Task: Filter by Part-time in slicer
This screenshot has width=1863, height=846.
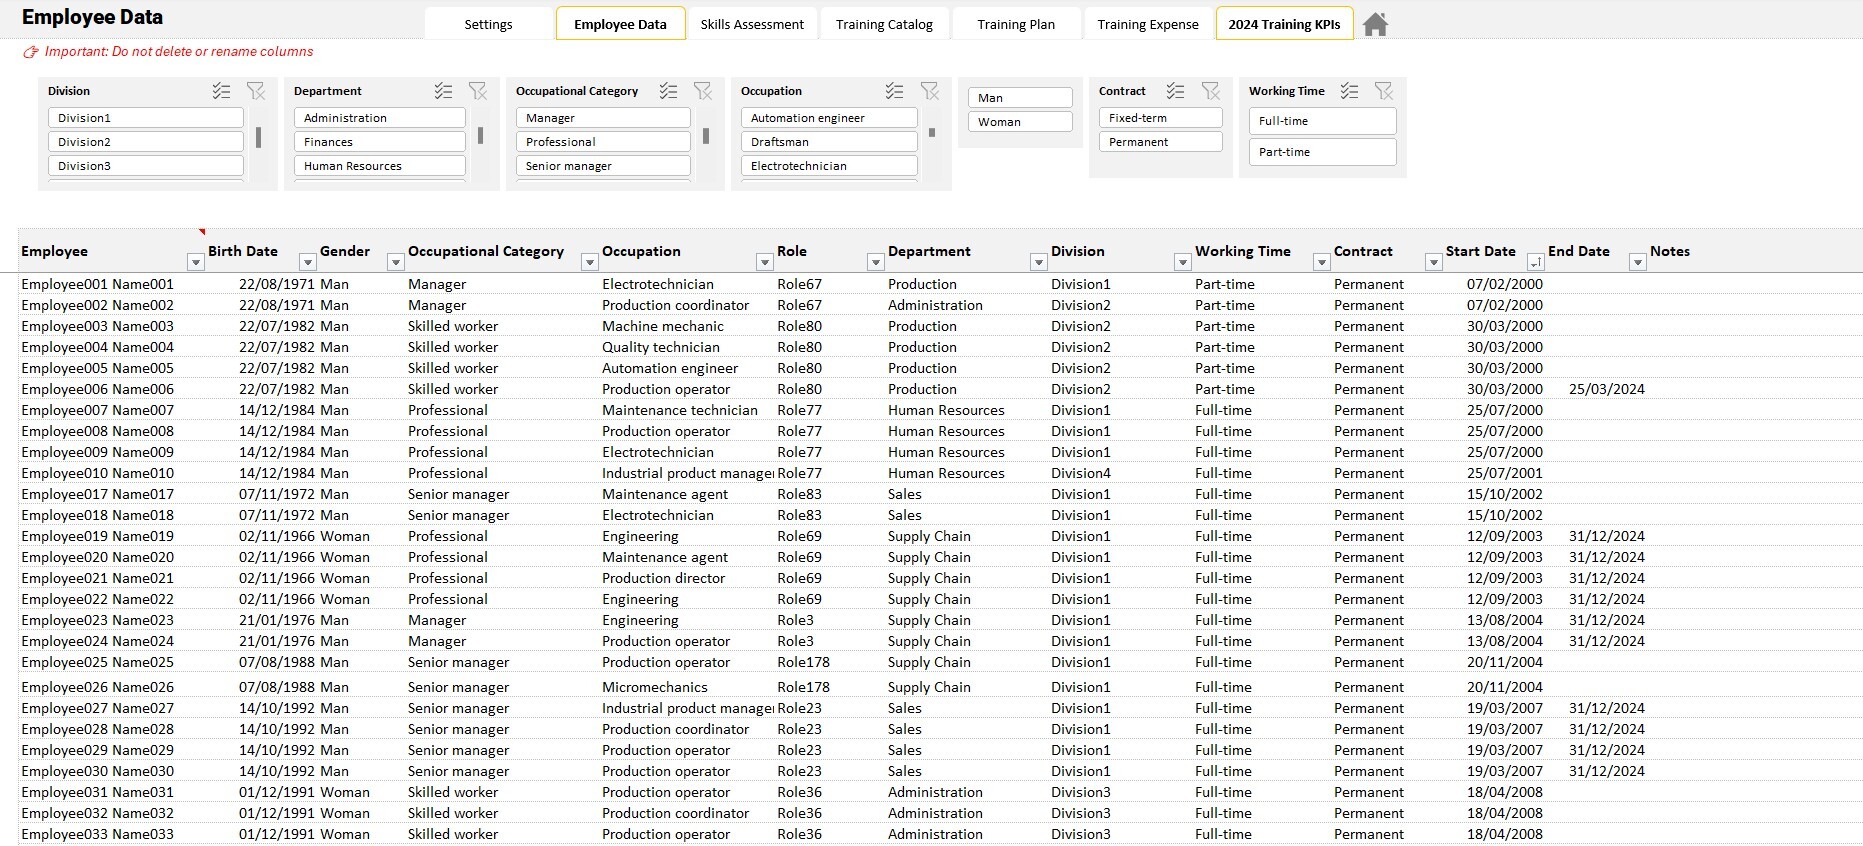Action: click(1322, 152)
